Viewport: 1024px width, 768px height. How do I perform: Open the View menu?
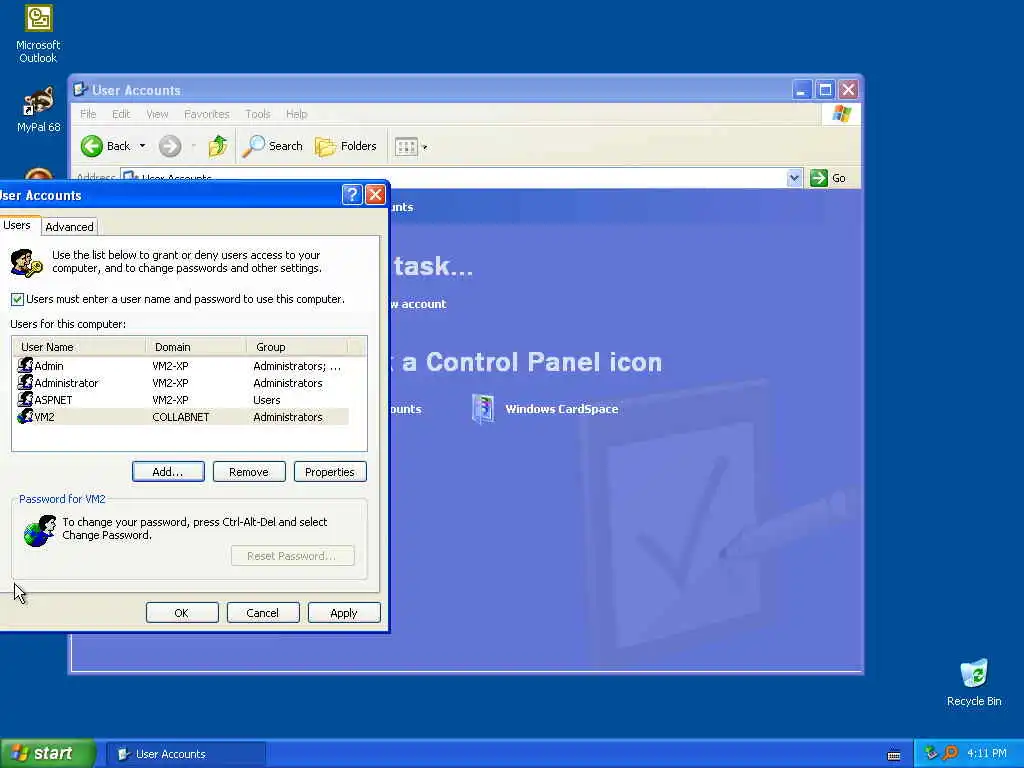[x=157, y=114]
